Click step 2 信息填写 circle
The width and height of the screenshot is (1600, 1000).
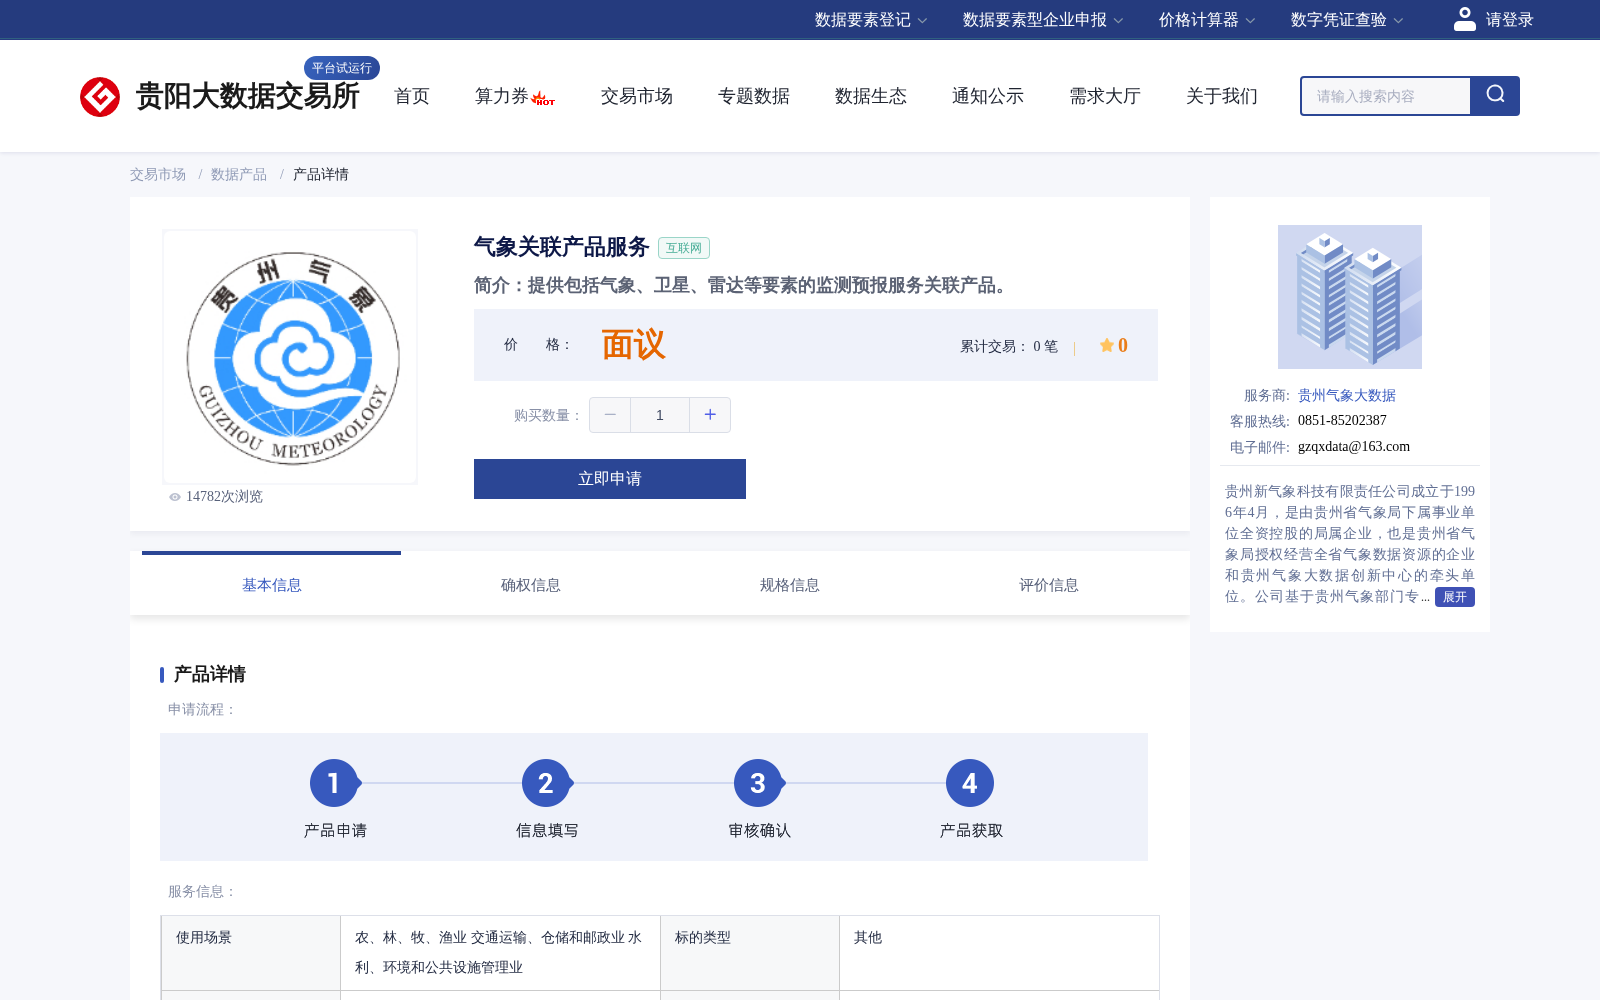[x=546, y=783]
